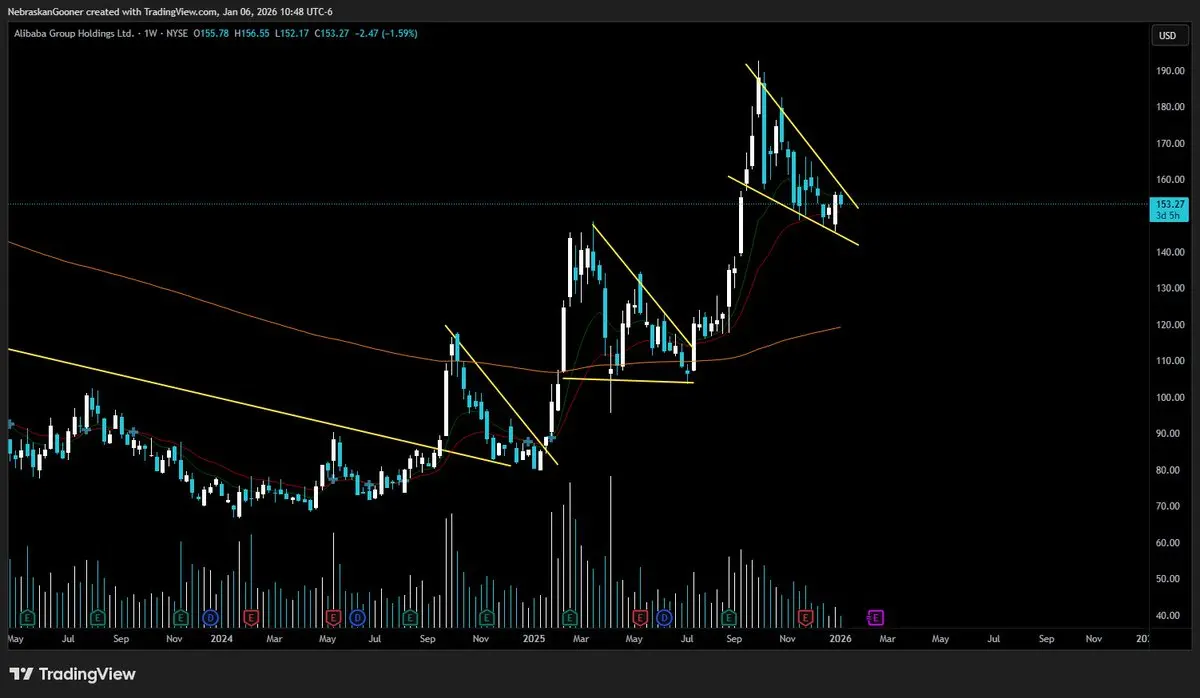The width and height of the screenshot is (1200, 698).
Task: Click the blue dividend marker before Jul 2024
Action: pyautogui.click(x=358, y=617)
